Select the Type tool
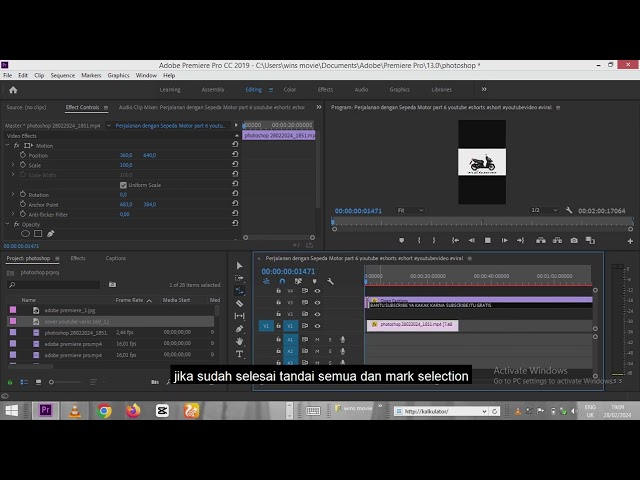This screenshot has width=640, height=480. click(x=240, y=354)
